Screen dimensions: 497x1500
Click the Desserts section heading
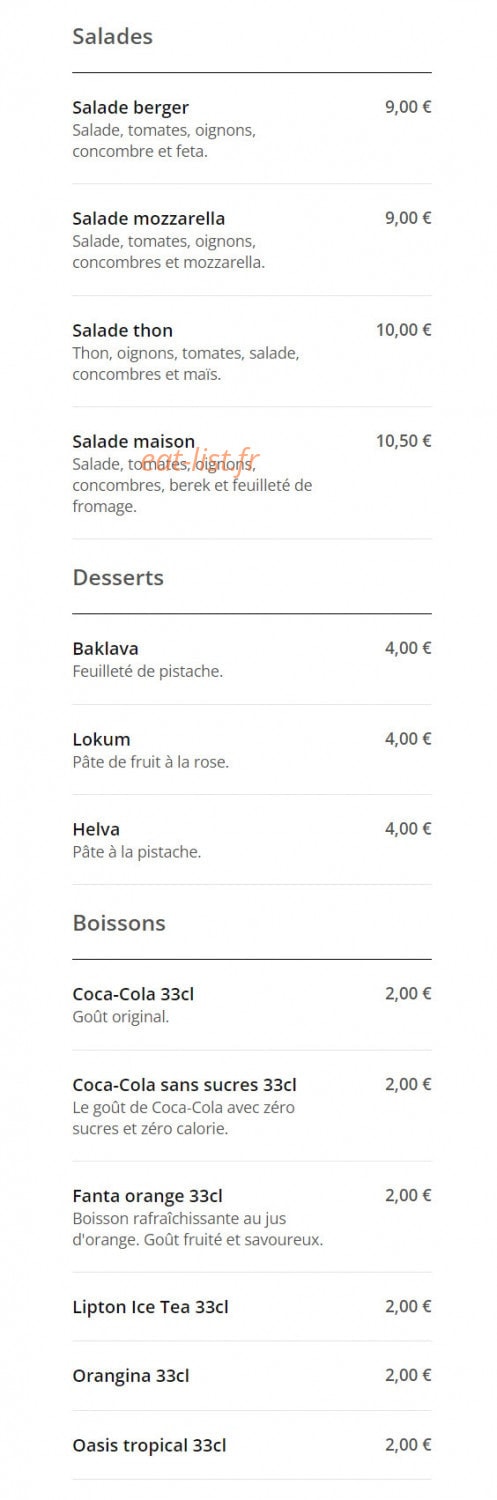tap(118, 577)
